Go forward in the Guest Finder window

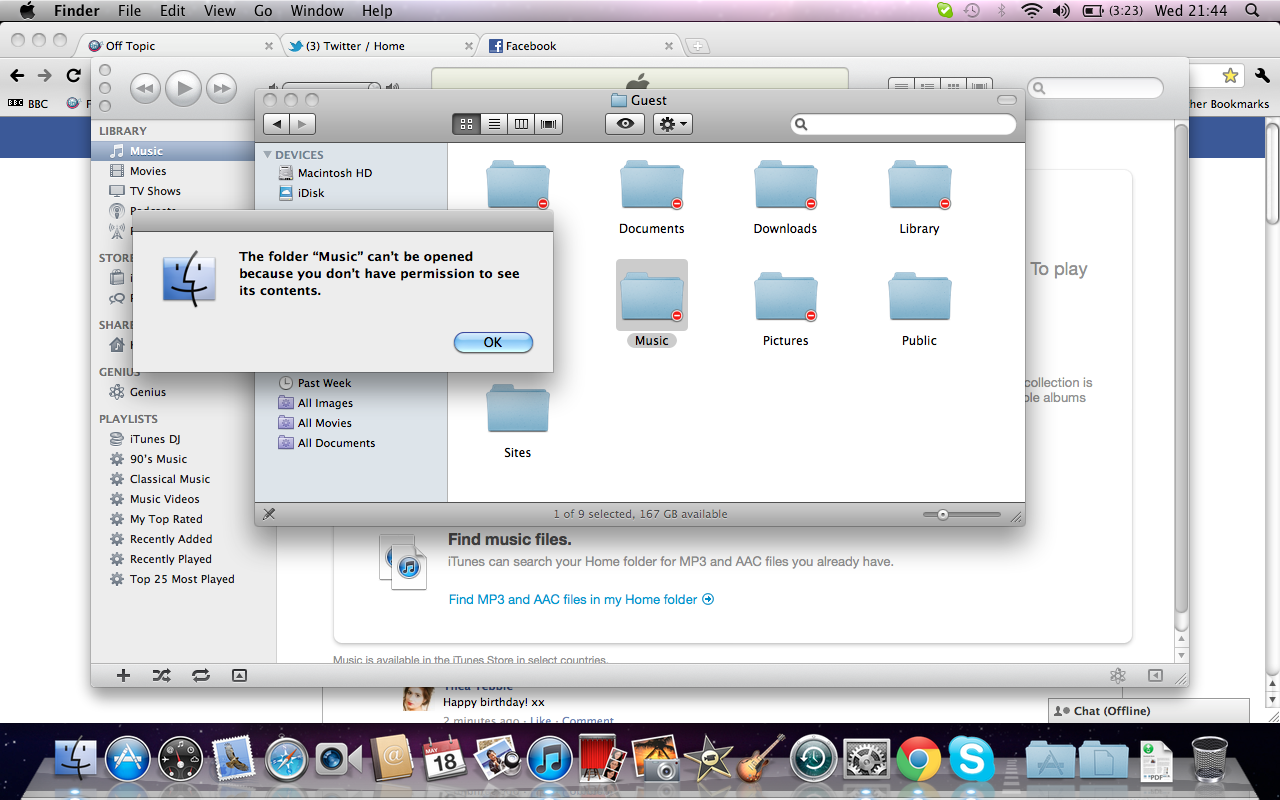click(x=302, y=124)
